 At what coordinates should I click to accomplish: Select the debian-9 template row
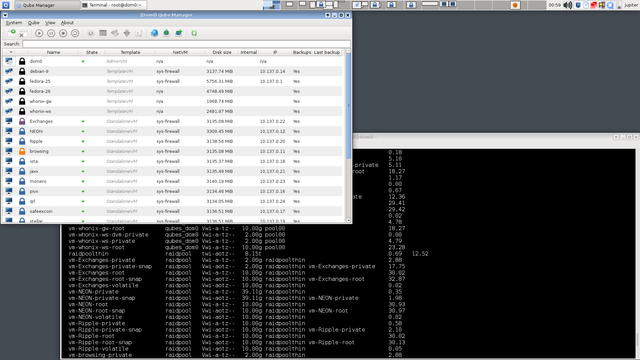coord(173,71)
